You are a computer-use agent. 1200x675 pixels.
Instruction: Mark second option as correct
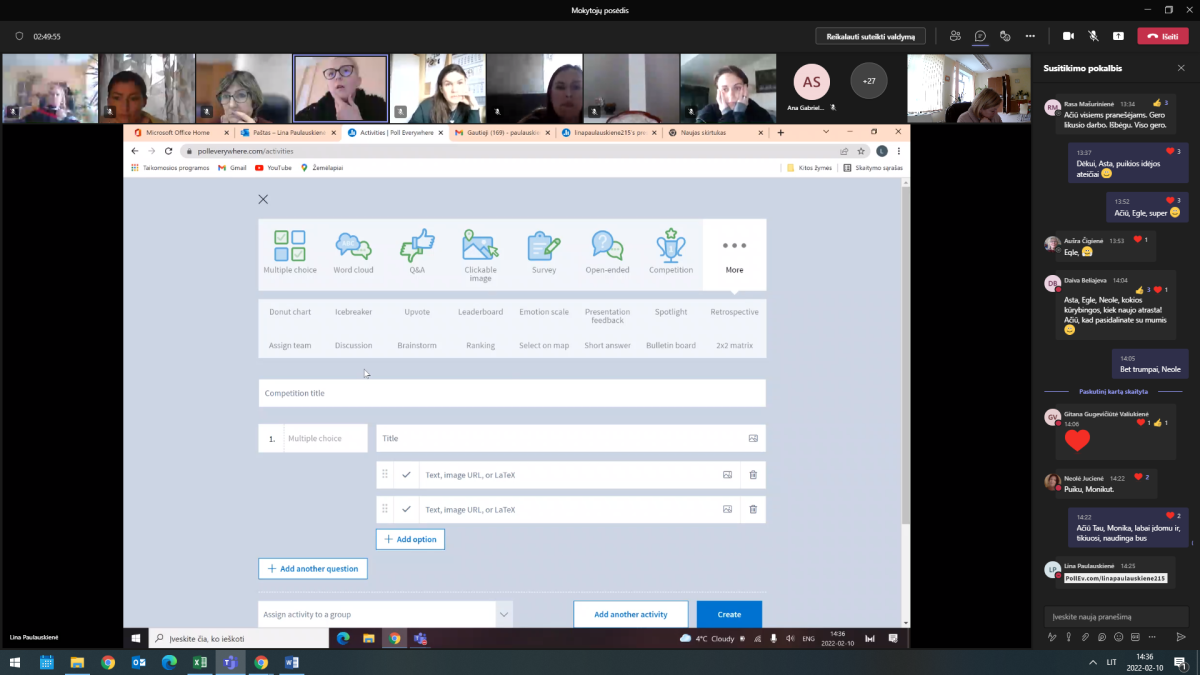406,510
